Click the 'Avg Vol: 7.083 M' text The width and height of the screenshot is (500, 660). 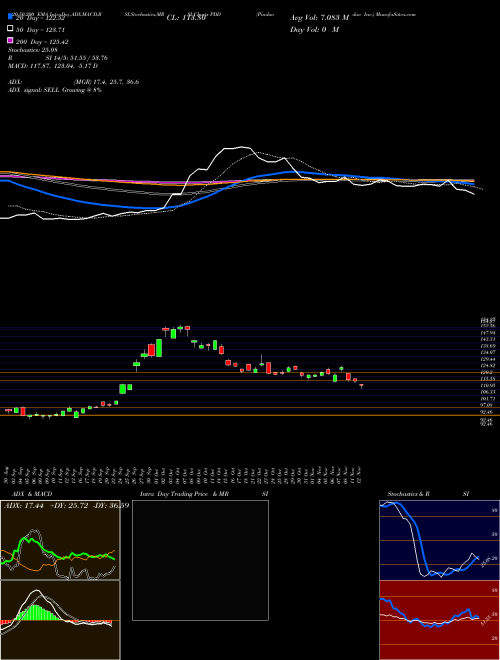(319, 18)
